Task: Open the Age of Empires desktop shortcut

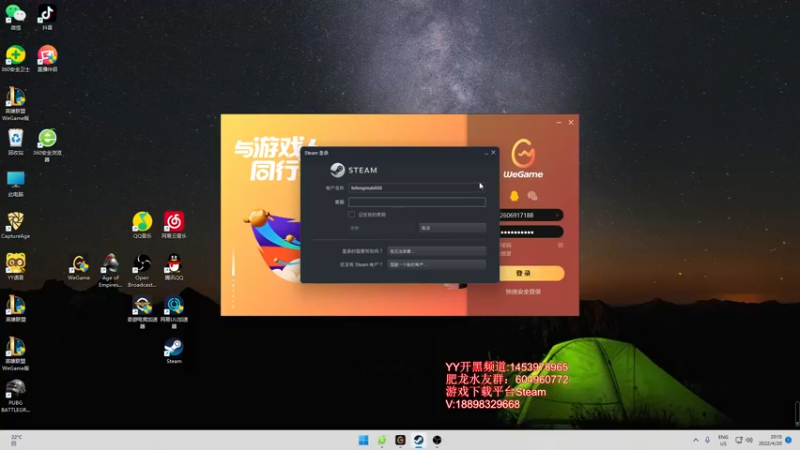Action: [x=110, y=270]
